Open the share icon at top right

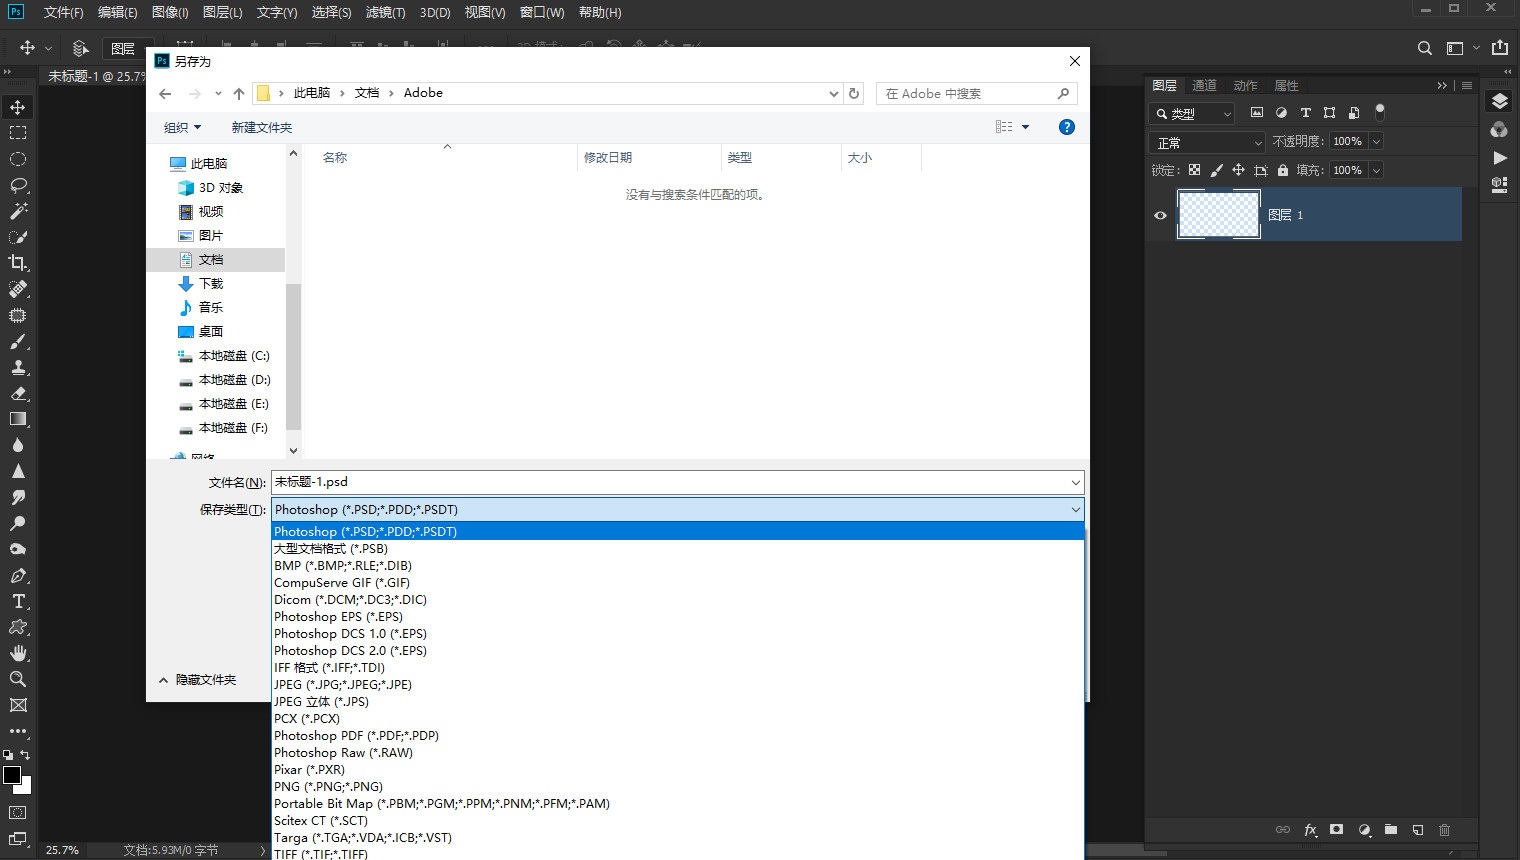click(x=1500, y=48)
